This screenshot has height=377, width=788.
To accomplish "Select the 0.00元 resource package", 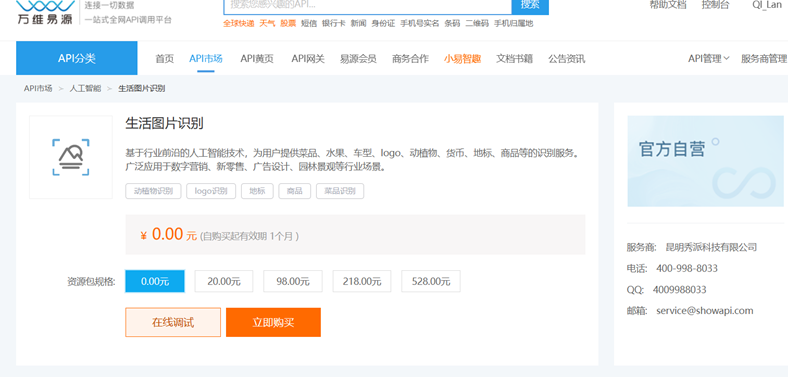I will (155, 281).
